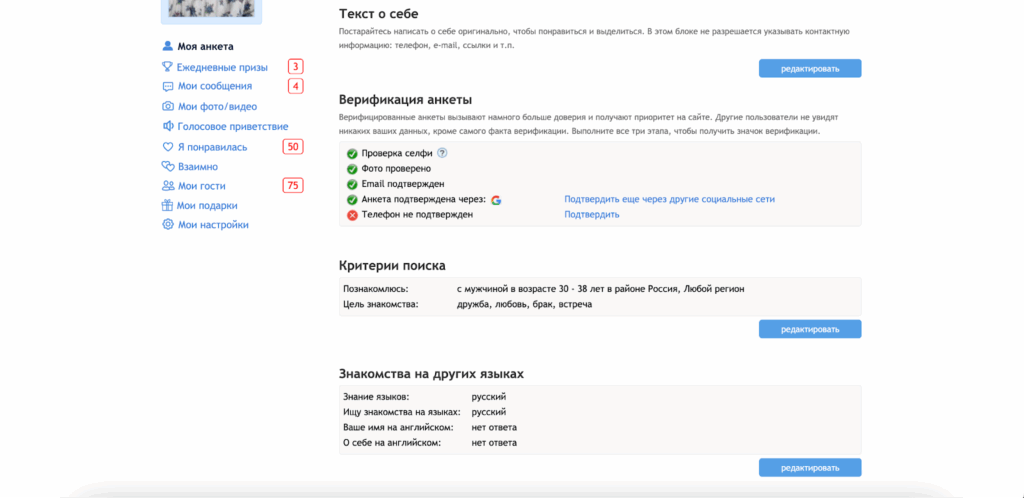
Task: Click редактировать under Текст о себе
Action: [809, 69]
